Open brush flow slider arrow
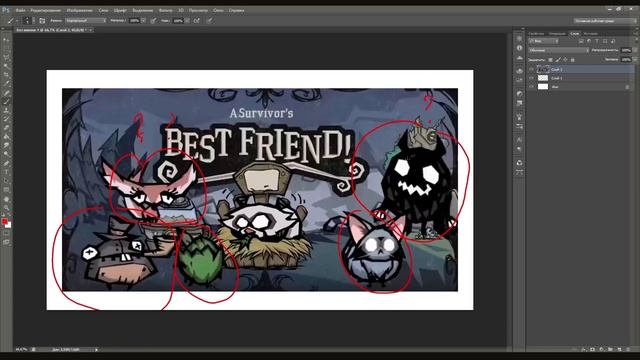 187,20
